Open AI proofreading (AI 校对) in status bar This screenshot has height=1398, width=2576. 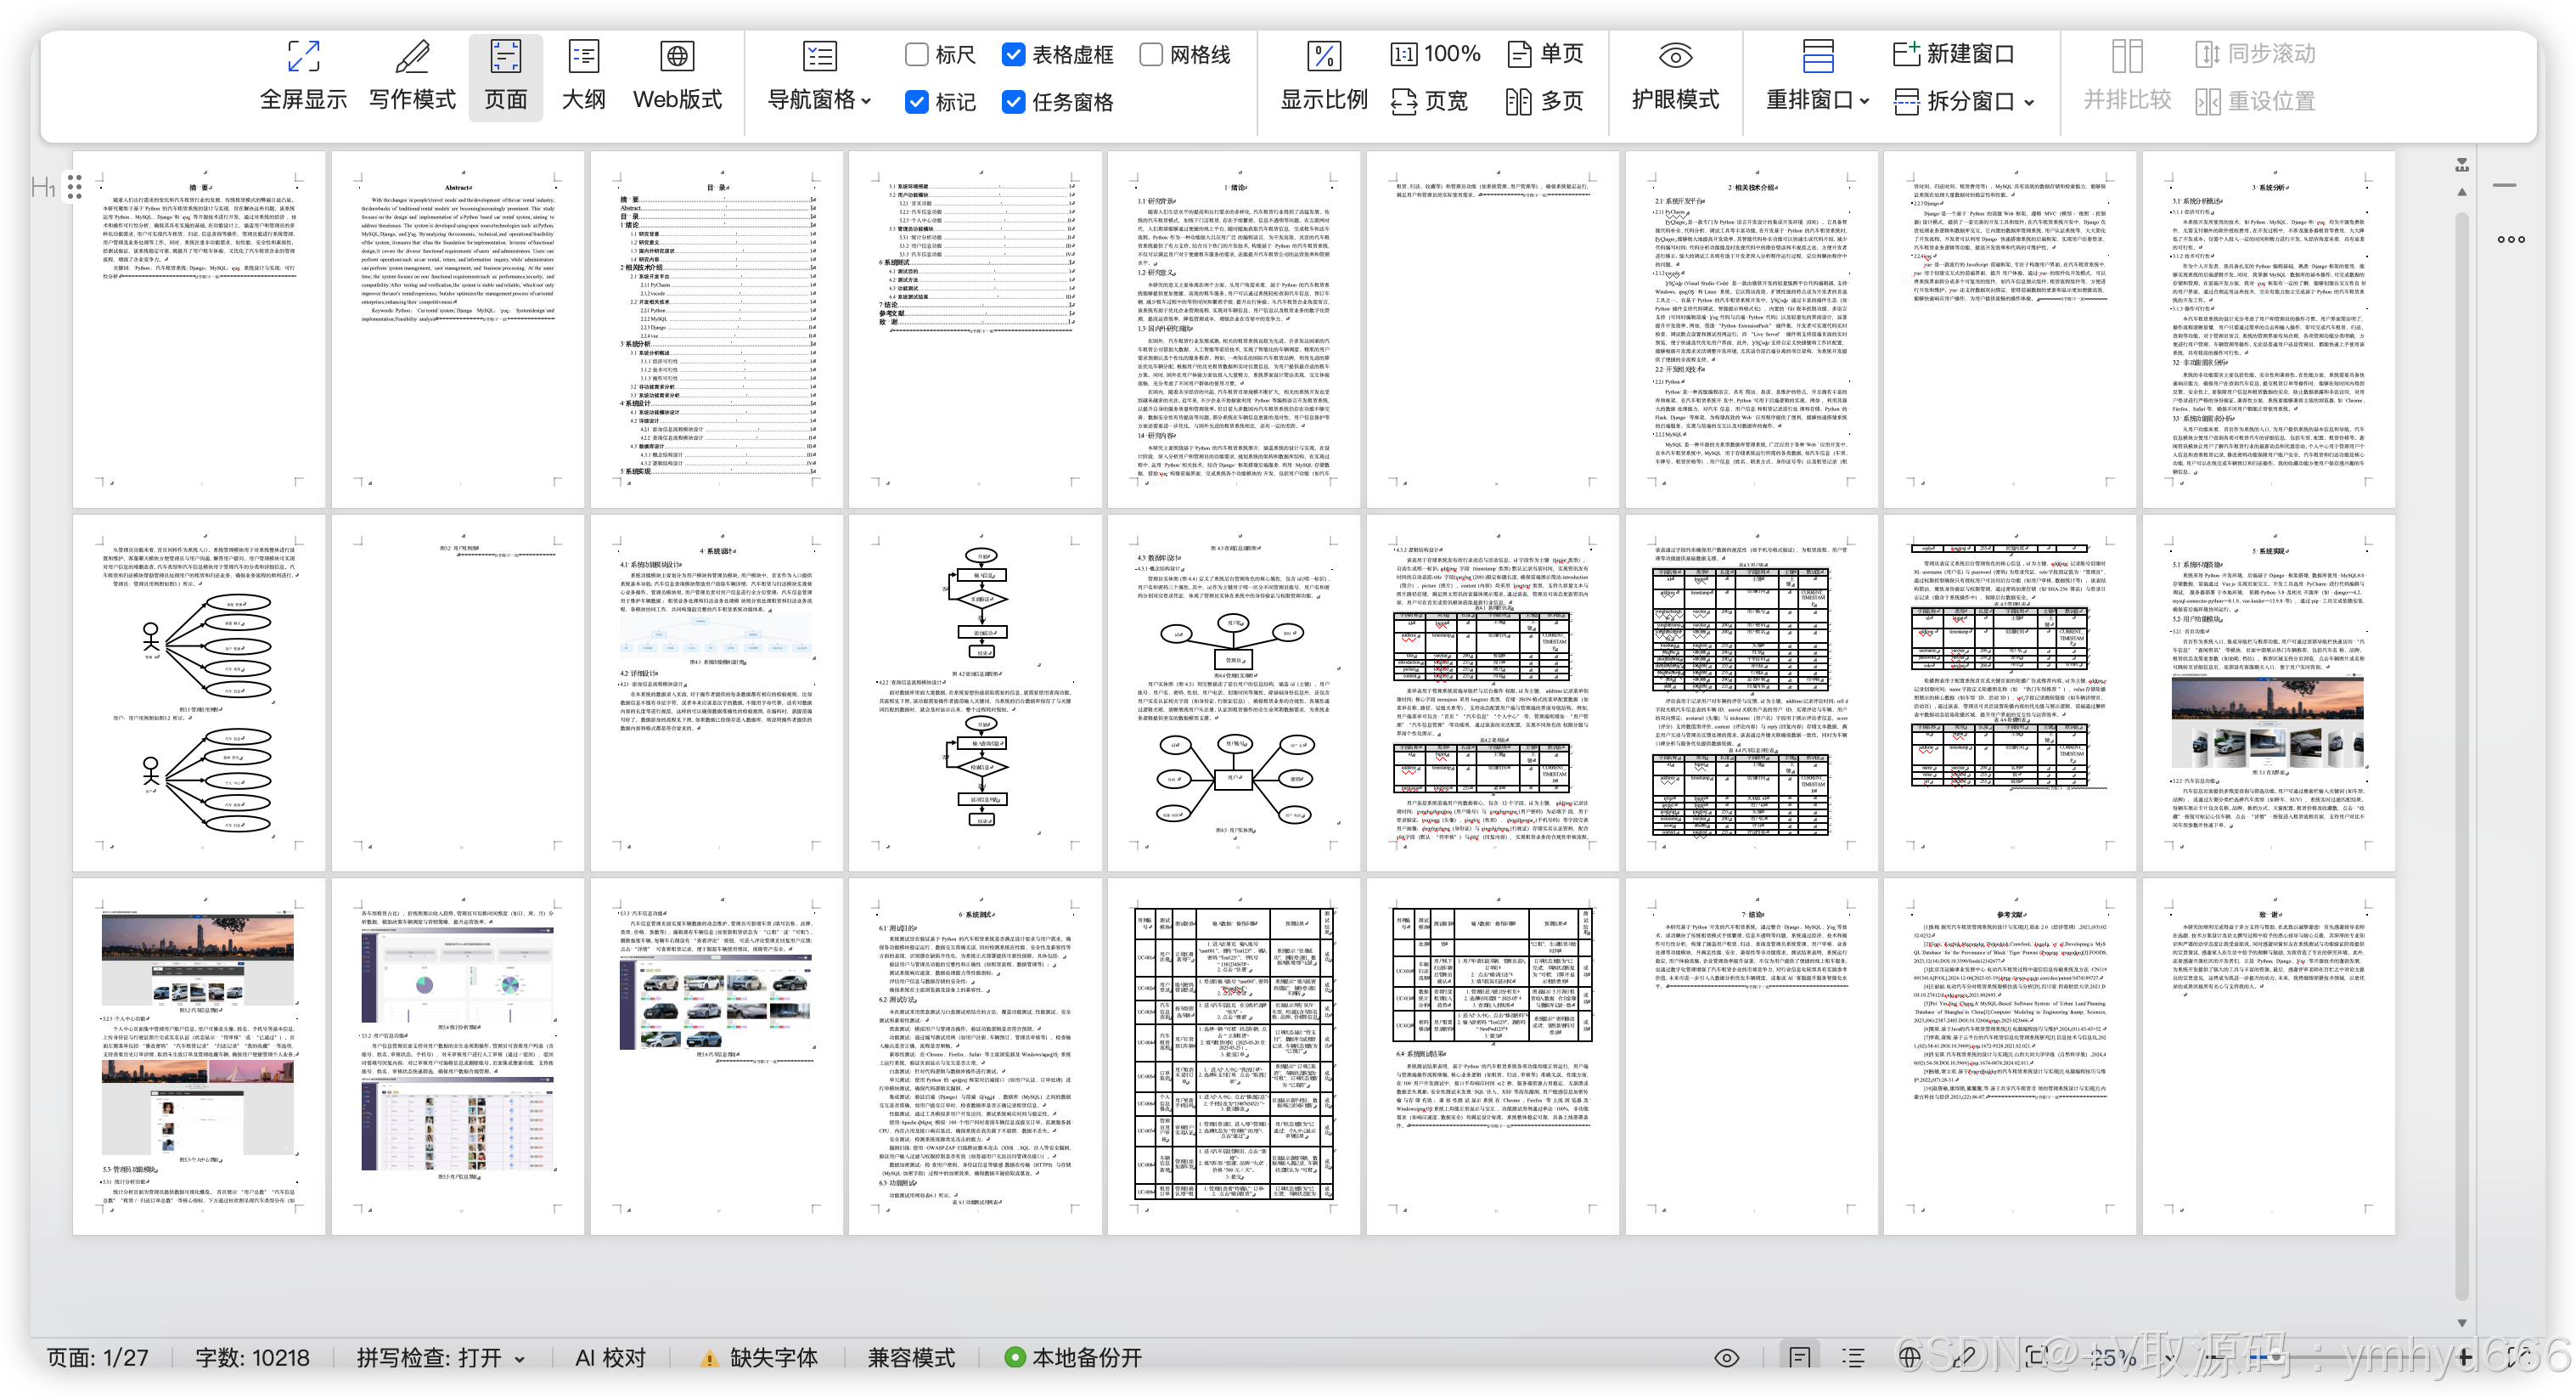point(610,1357)
